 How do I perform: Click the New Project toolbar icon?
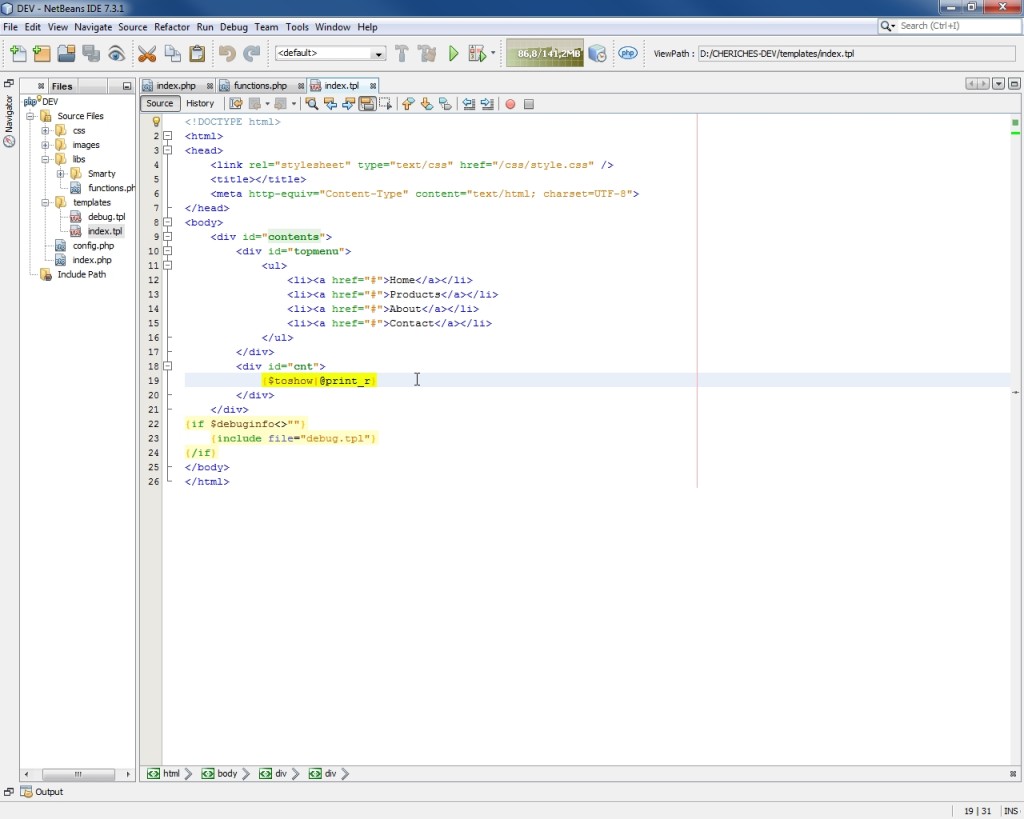point(42,54)
